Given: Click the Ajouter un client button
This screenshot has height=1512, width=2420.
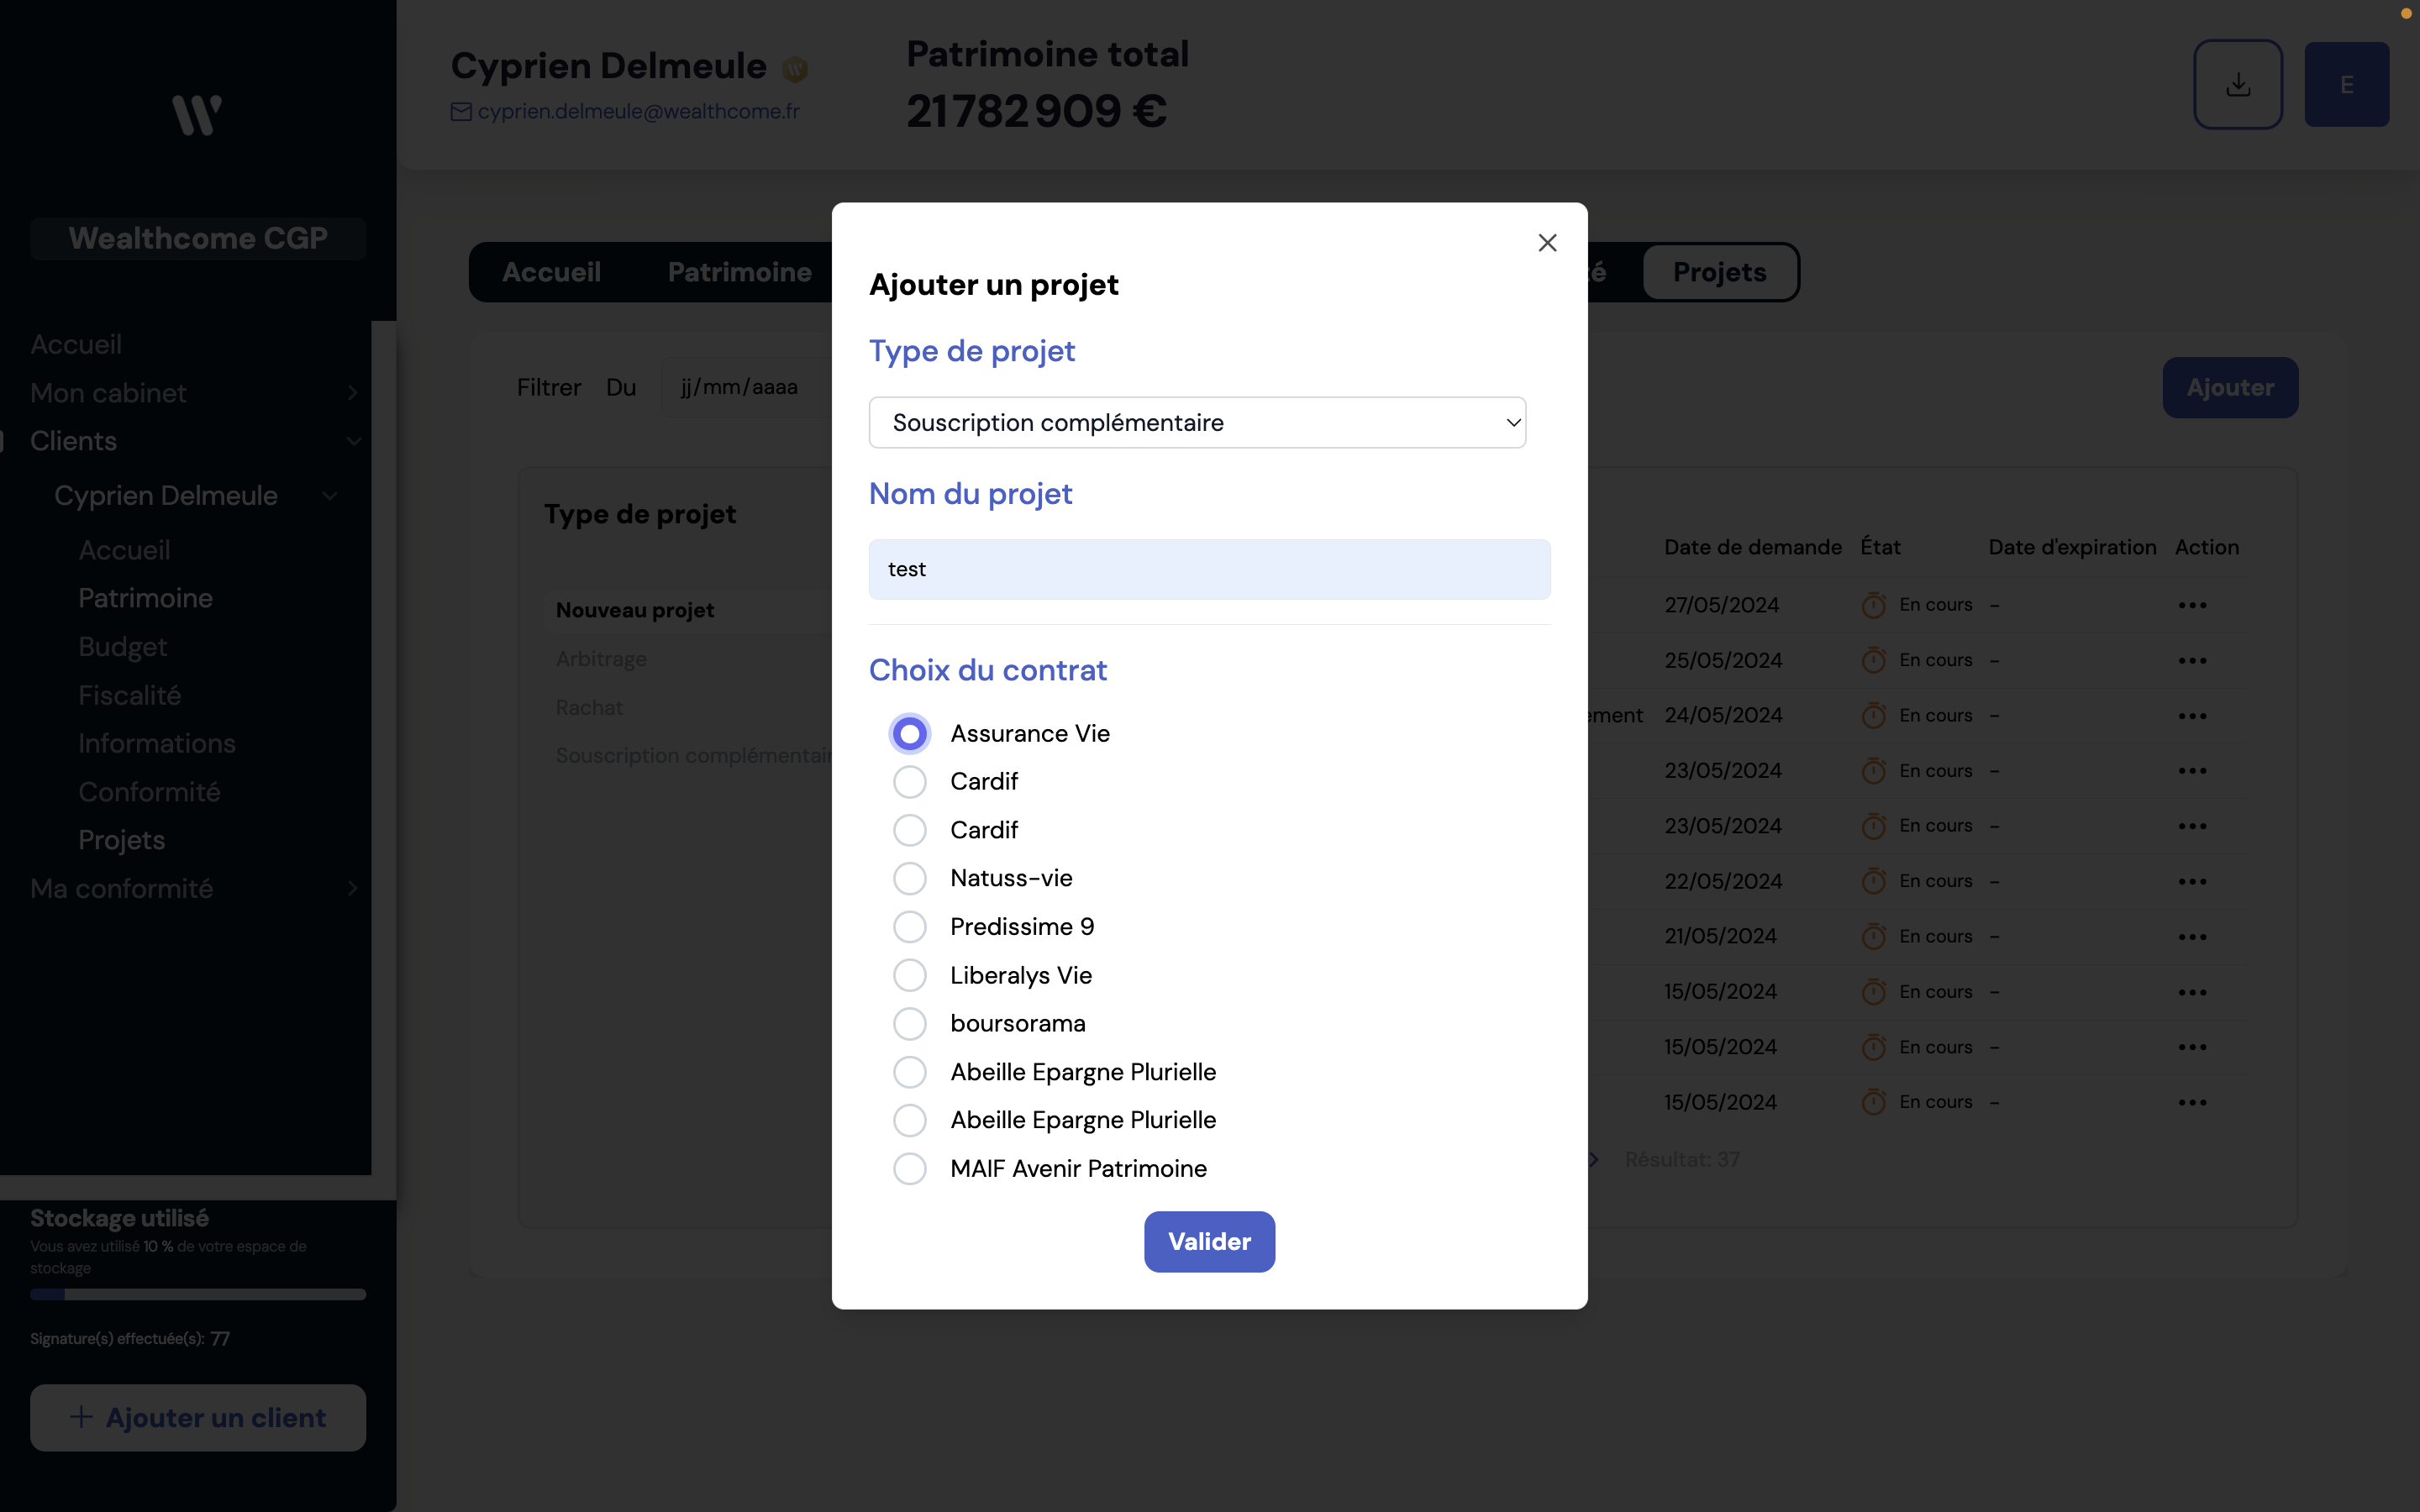Looking at the screenshot, I should point(198,1417).
